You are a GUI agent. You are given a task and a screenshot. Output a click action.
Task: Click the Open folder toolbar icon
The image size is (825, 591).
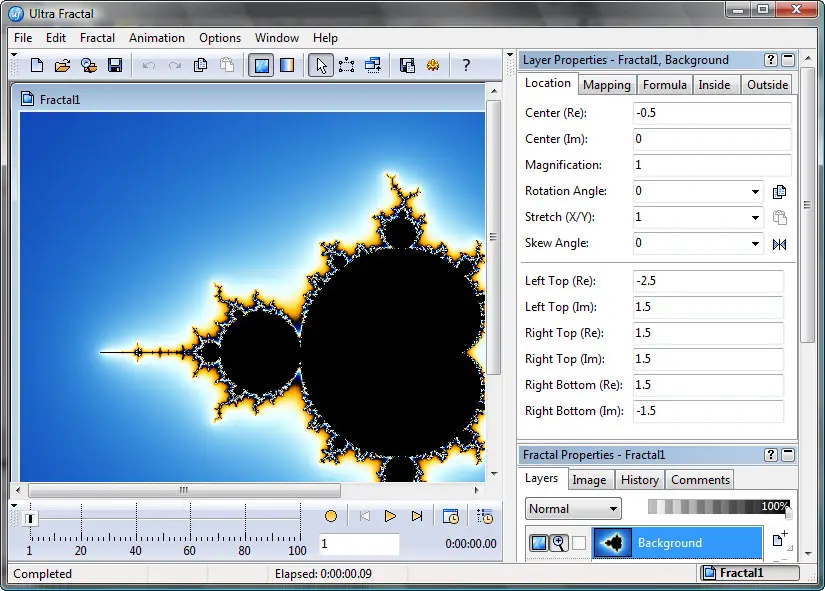click(62, 65)
